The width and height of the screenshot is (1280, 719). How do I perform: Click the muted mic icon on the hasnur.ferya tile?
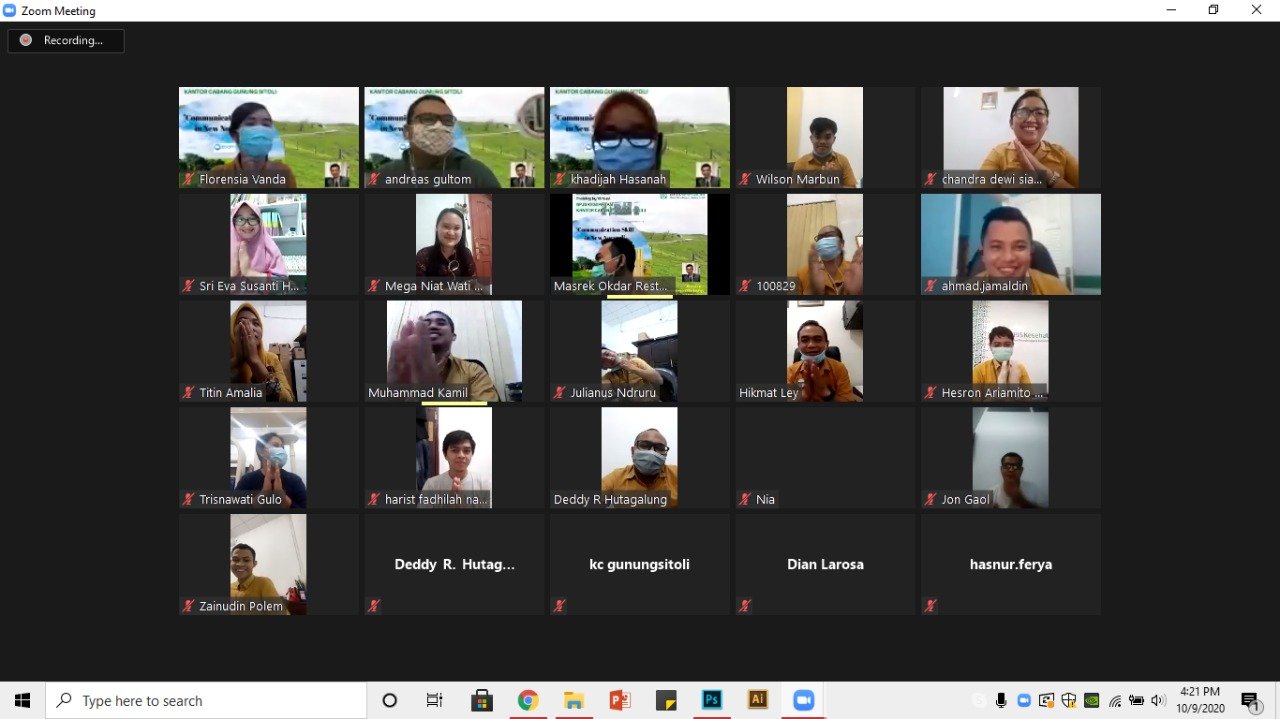pos(931,606)
